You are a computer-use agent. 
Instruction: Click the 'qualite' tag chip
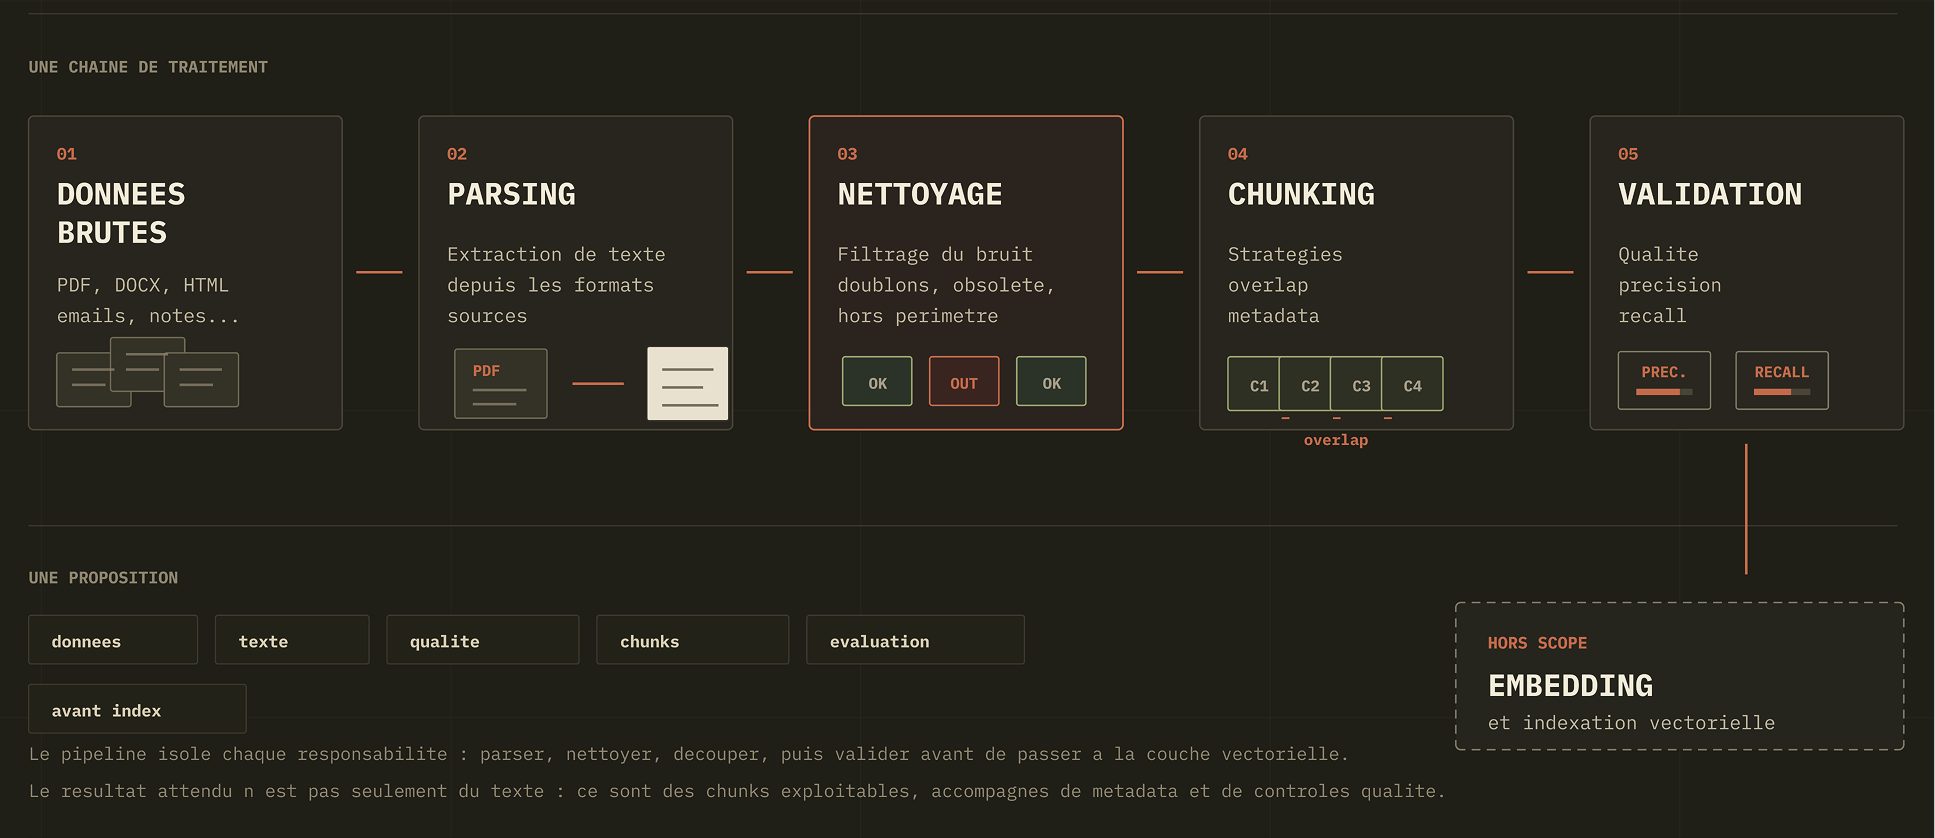click(x=483, y=640)
